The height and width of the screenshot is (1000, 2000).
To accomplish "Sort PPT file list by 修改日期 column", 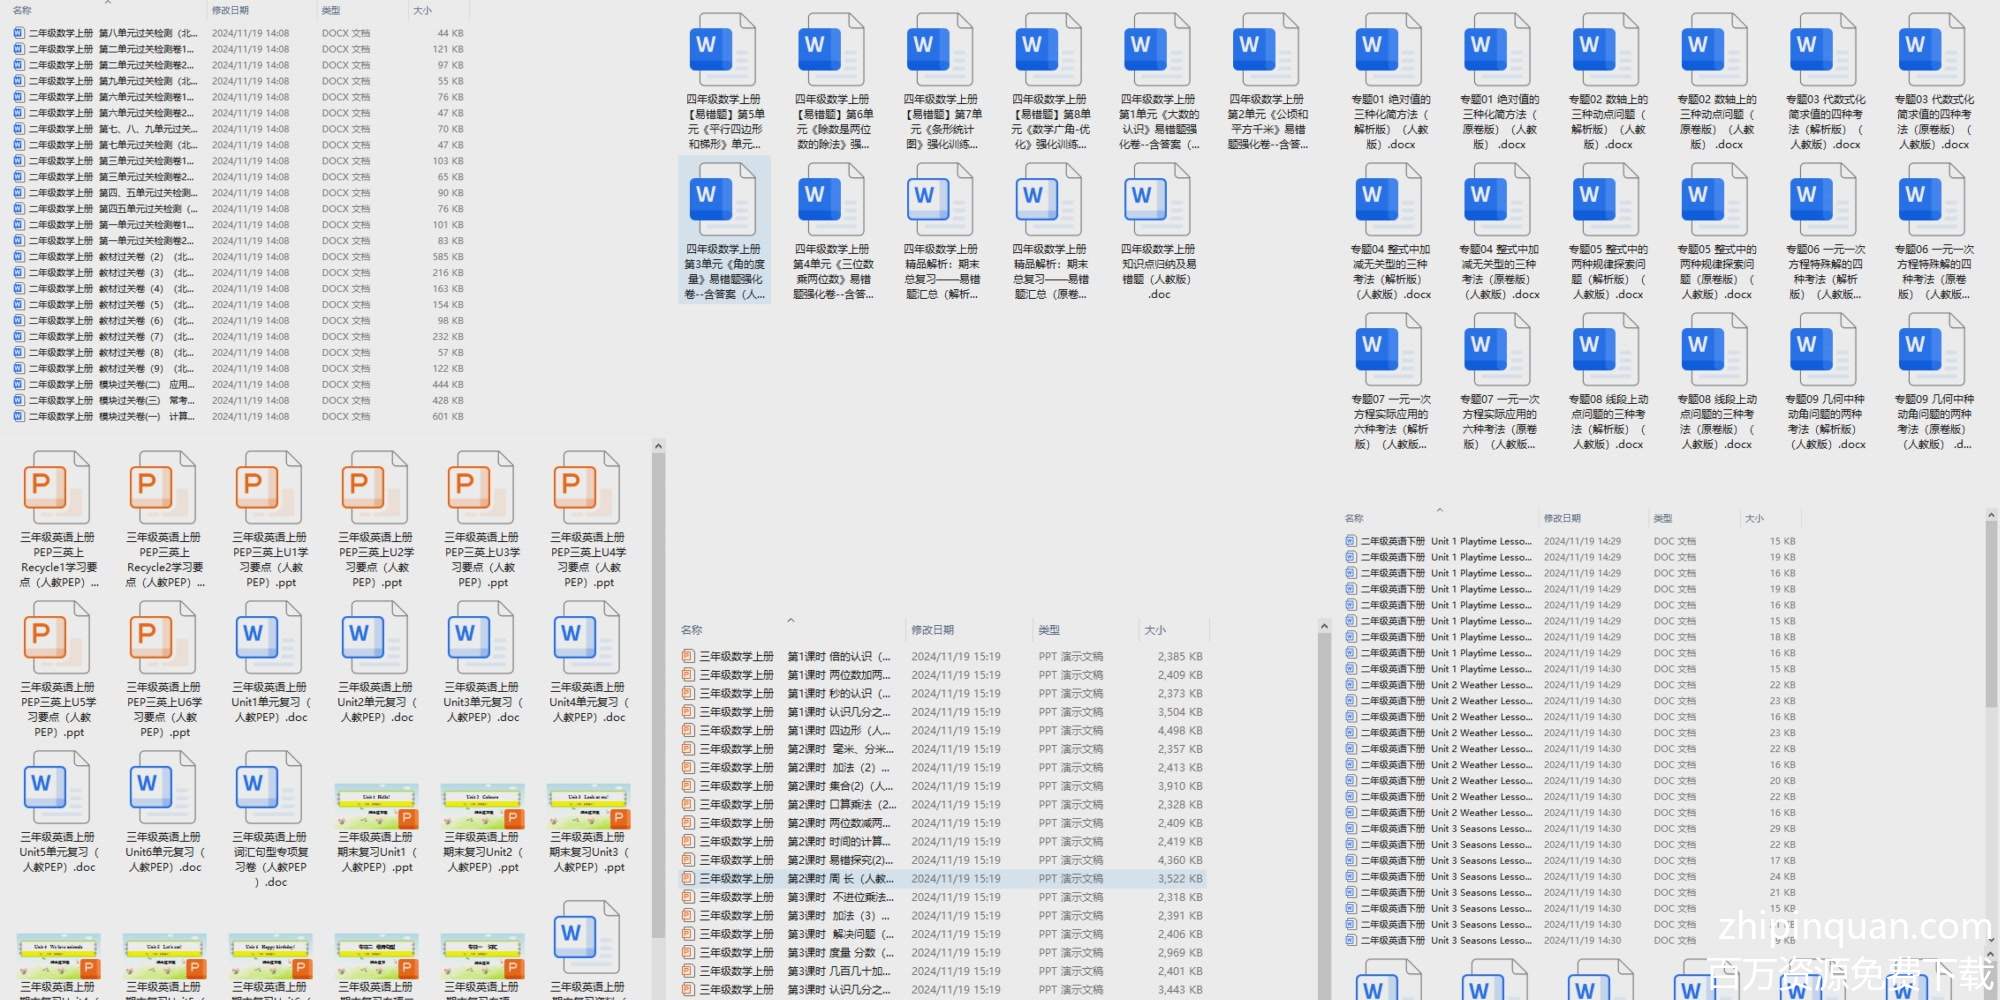I will (x=932, y=630).
